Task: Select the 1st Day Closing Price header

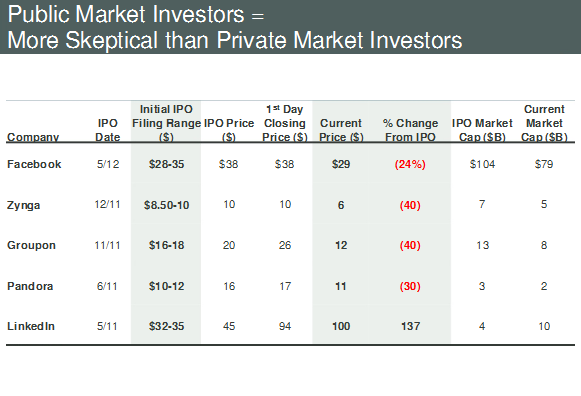Action: coord(285,123)
